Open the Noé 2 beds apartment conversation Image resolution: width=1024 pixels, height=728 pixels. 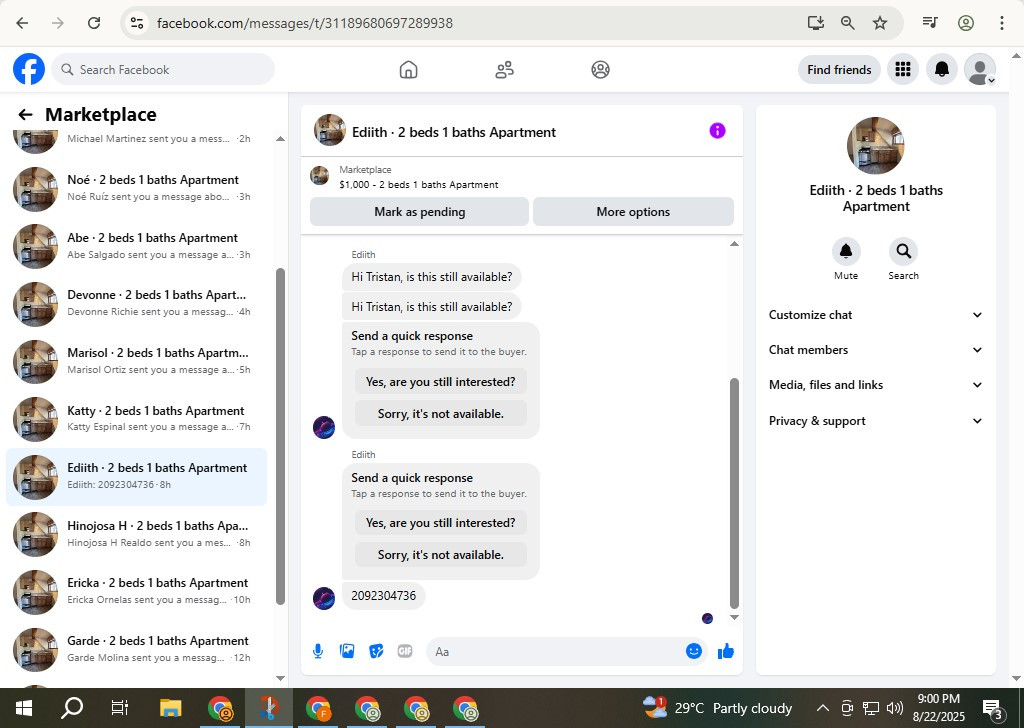136,189
